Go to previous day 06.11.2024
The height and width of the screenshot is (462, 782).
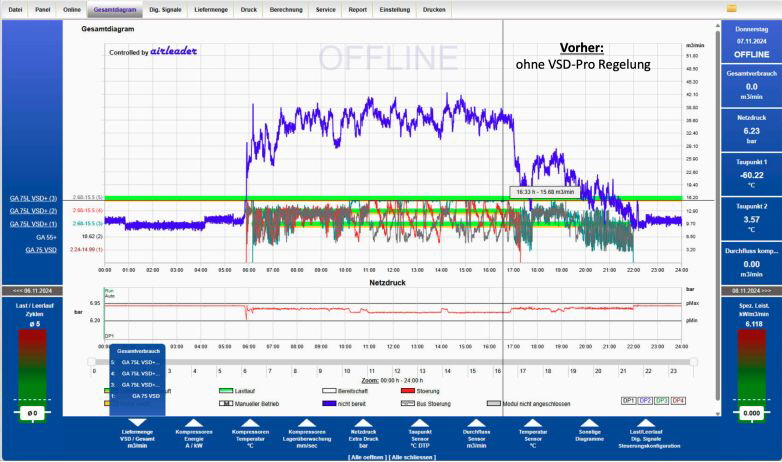click(x=38, y=289)
